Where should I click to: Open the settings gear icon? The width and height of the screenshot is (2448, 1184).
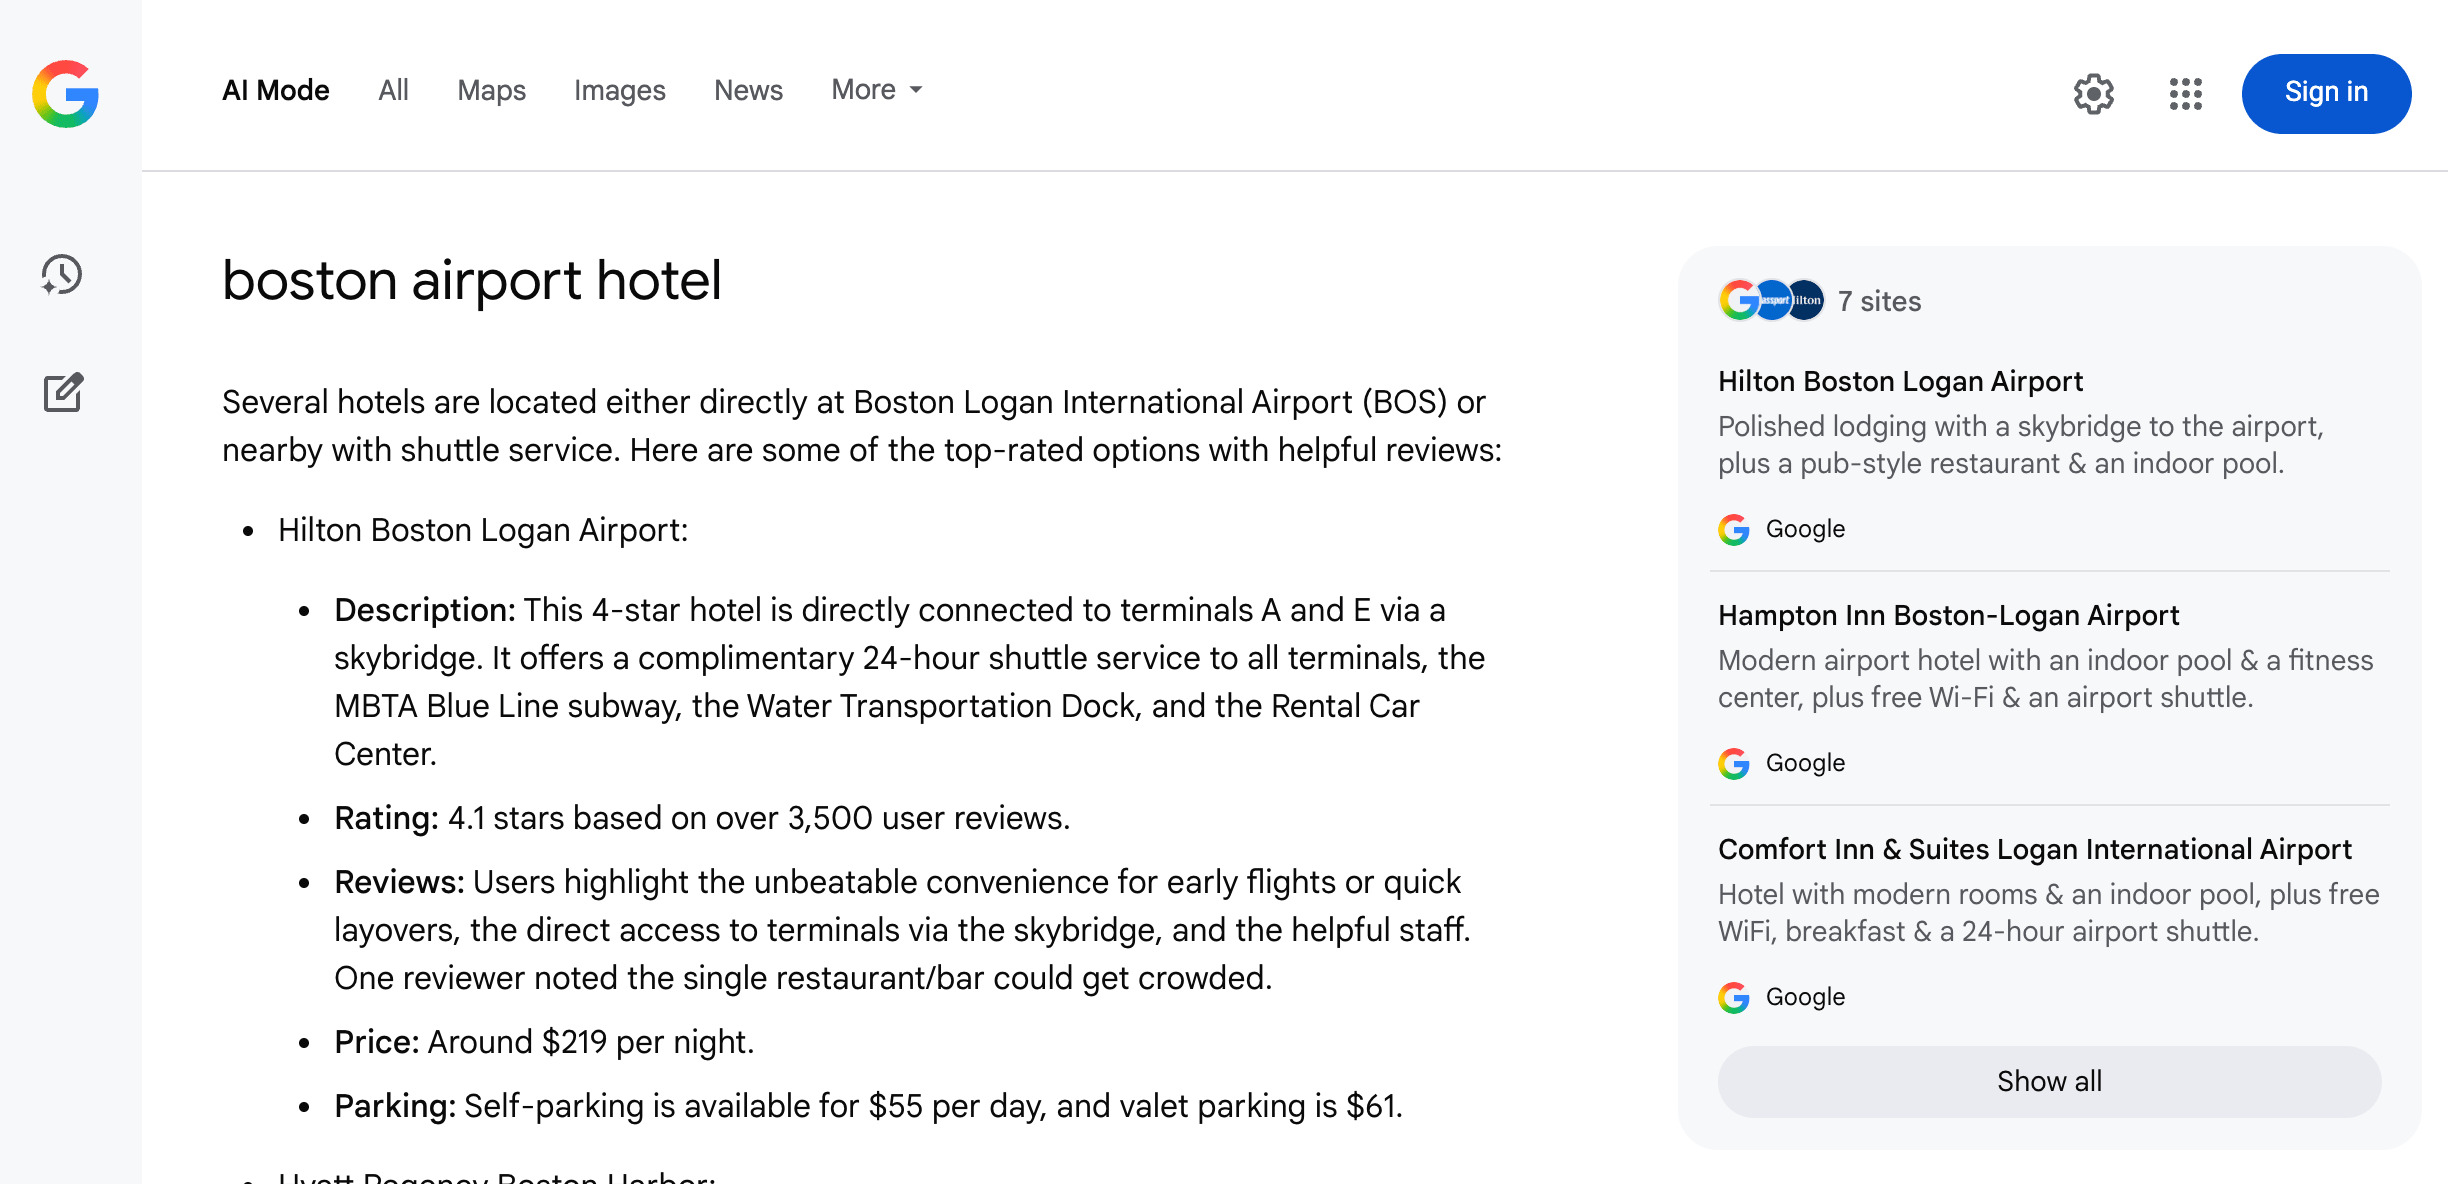[2093, 94]
